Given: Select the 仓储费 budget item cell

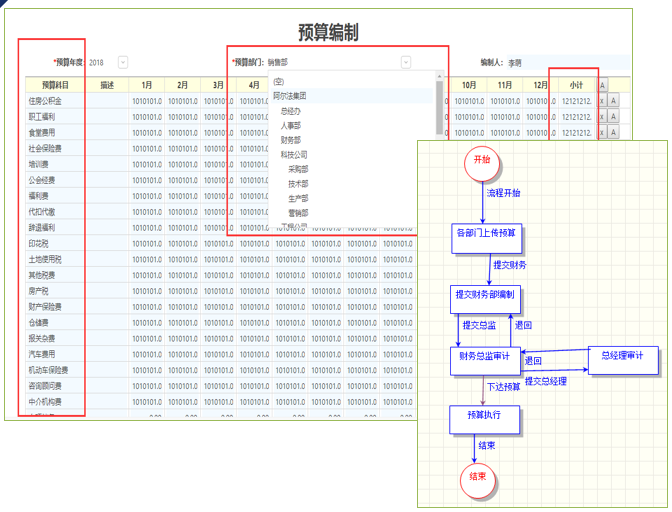Looking at the screenshot, I should [x=55, y=323].
